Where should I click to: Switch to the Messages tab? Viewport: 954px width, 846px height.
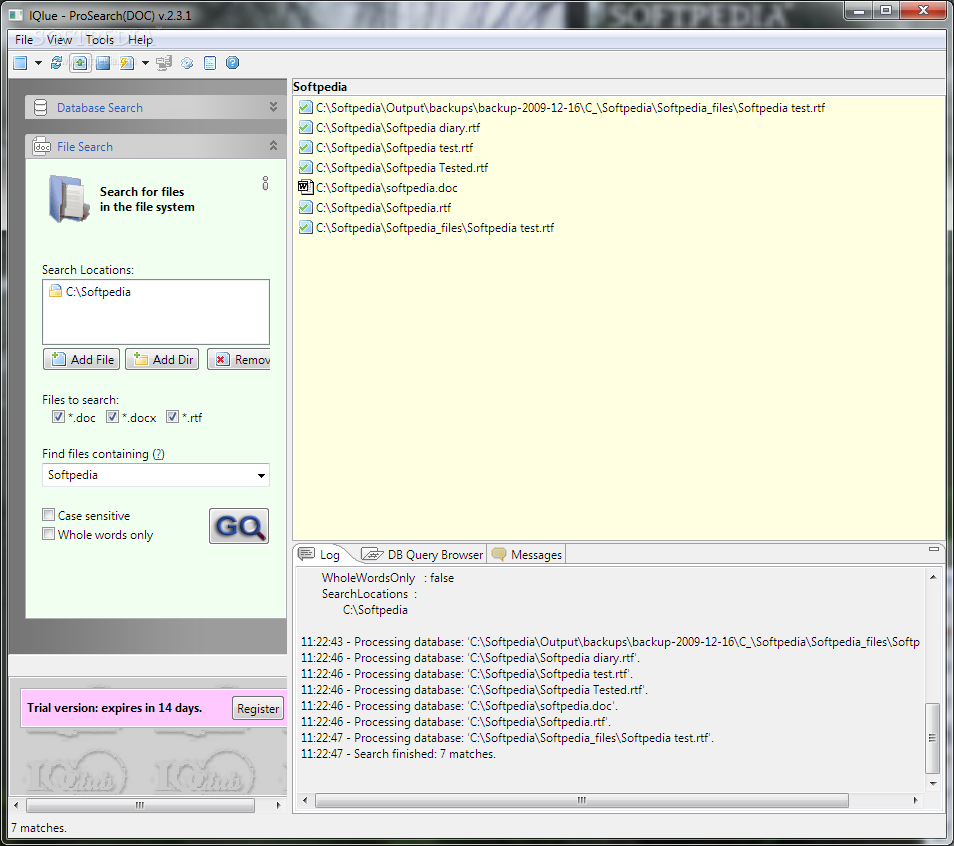pos(527,554)
